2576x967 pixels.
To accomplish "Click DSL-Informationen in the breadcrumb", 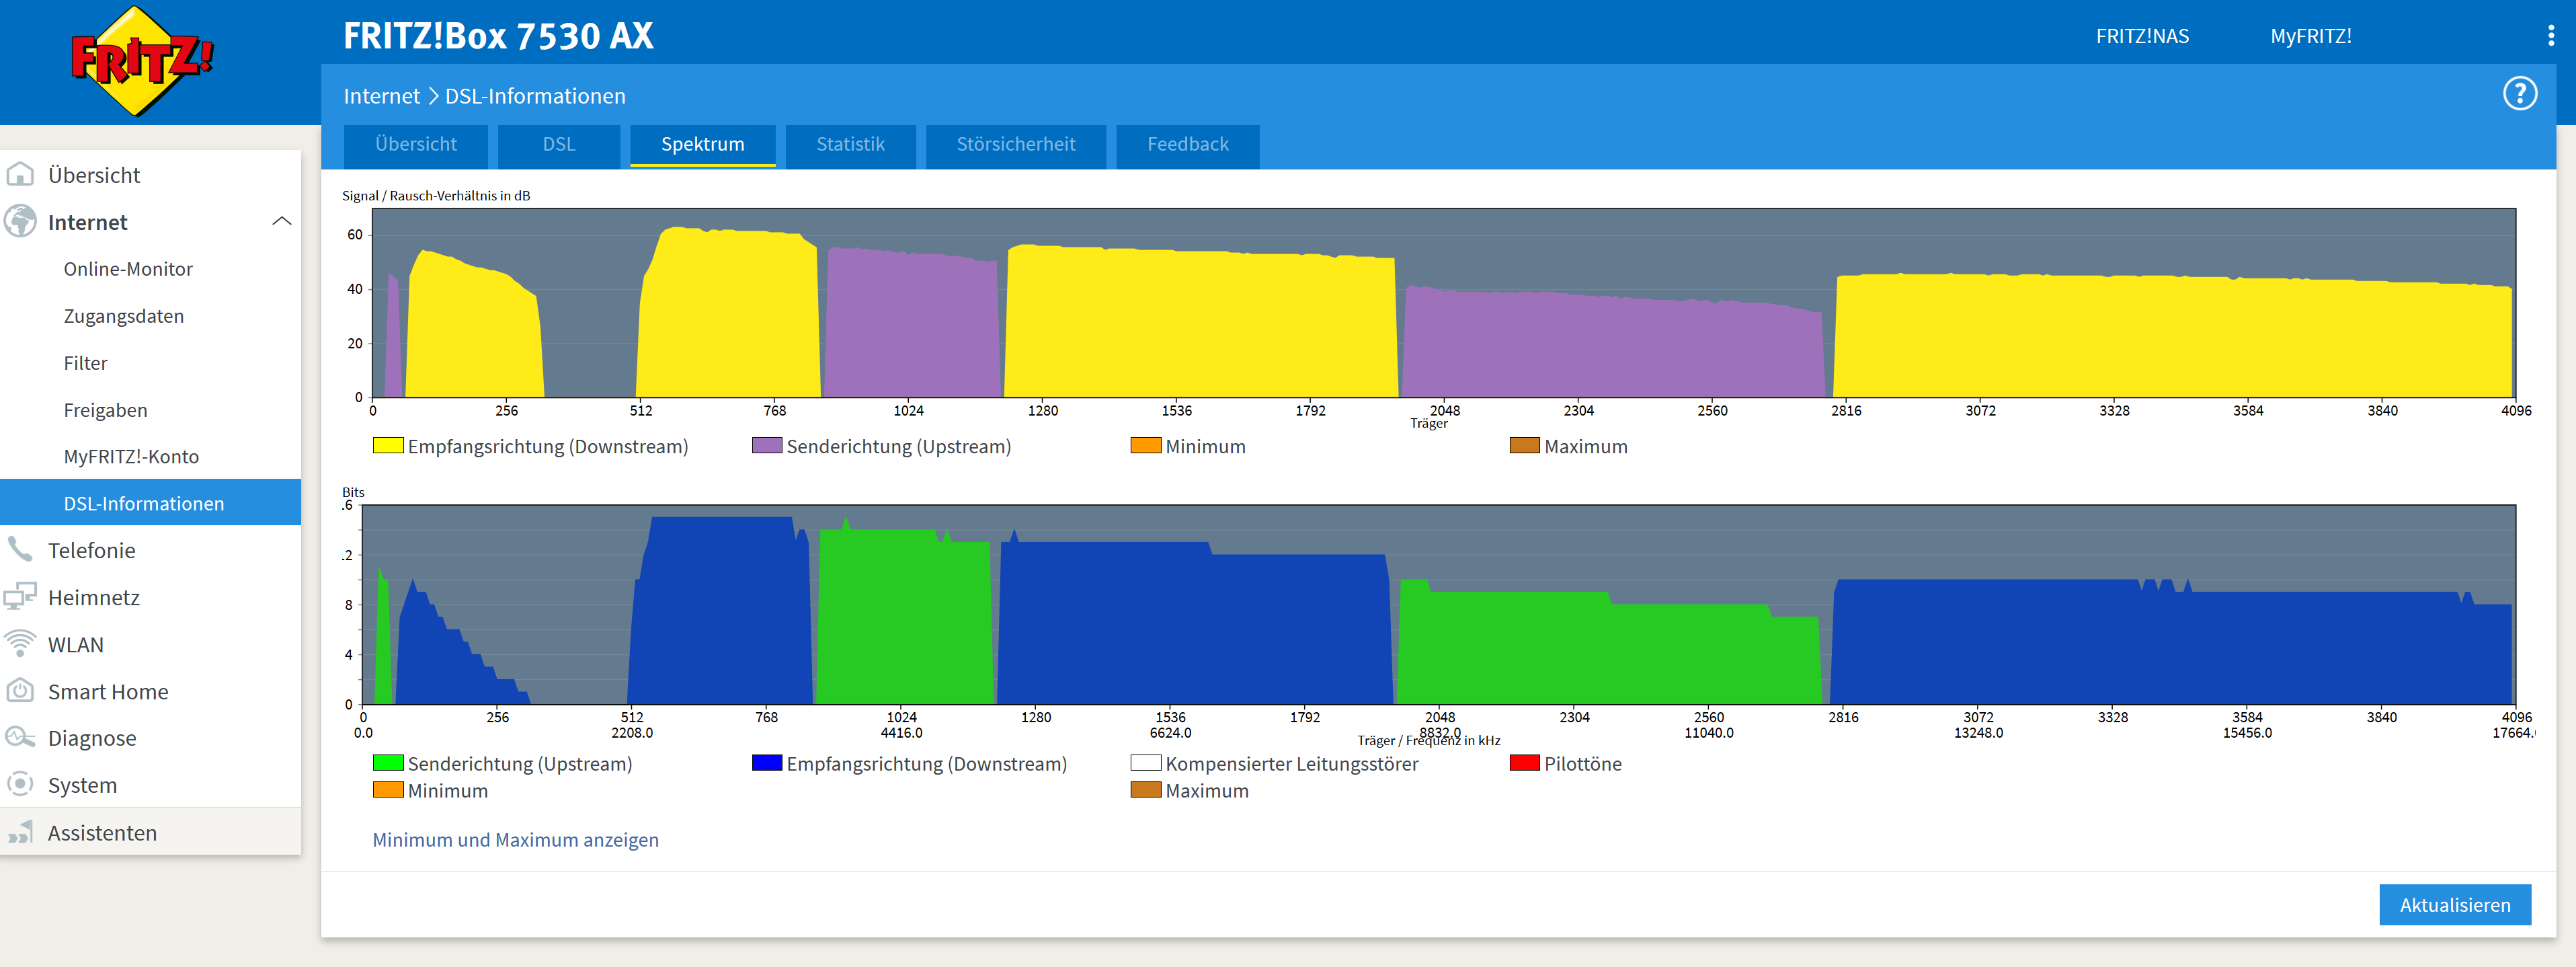I will pyautogui.click(x=535, y=96).
